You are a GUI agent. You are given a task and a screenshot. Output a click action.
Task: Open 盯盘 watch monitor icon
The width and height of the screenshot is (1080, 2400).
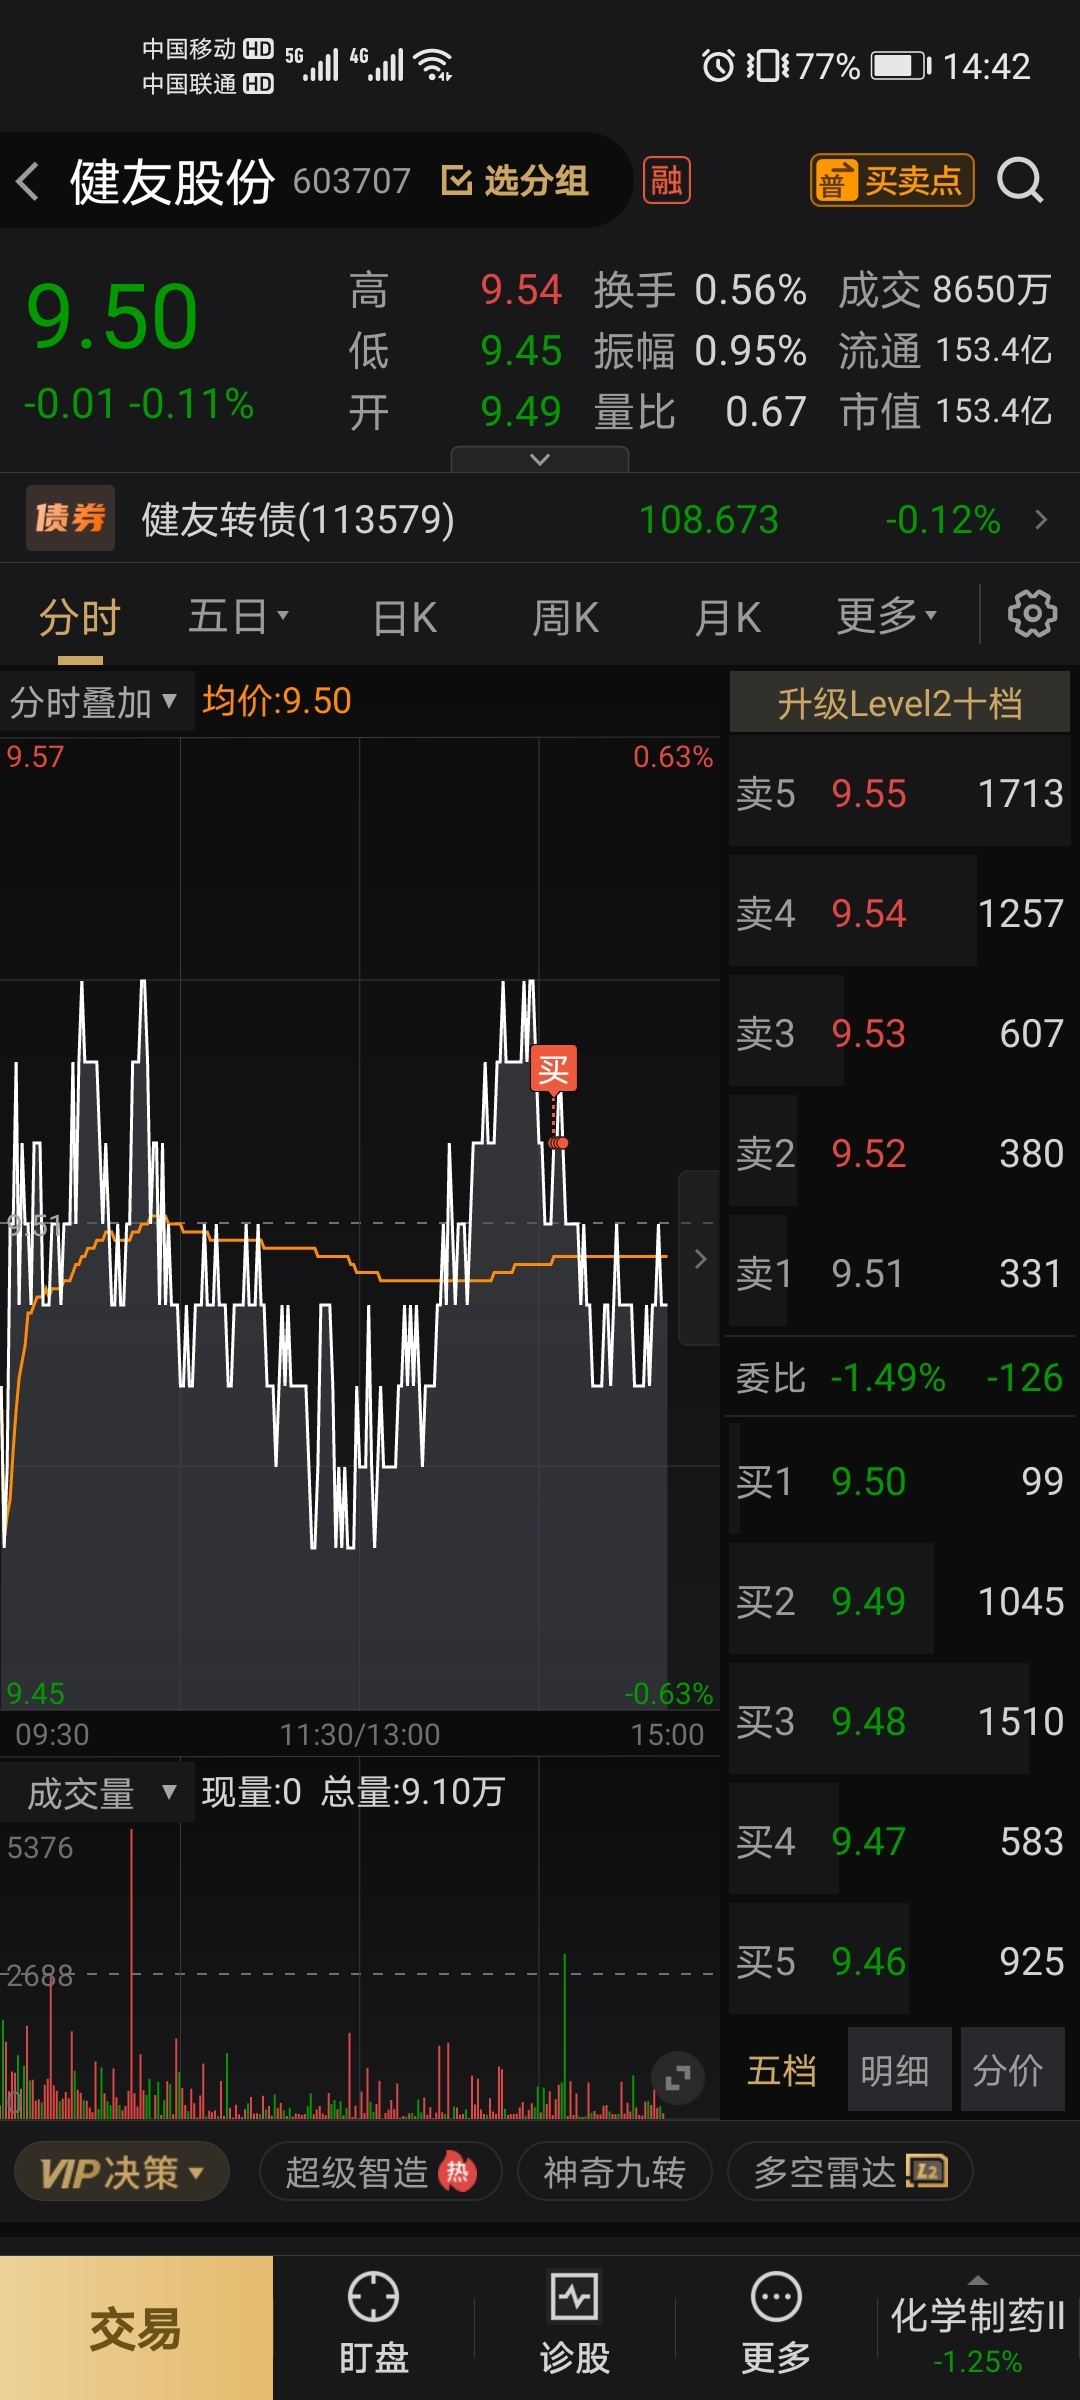tap(373, 2324)
